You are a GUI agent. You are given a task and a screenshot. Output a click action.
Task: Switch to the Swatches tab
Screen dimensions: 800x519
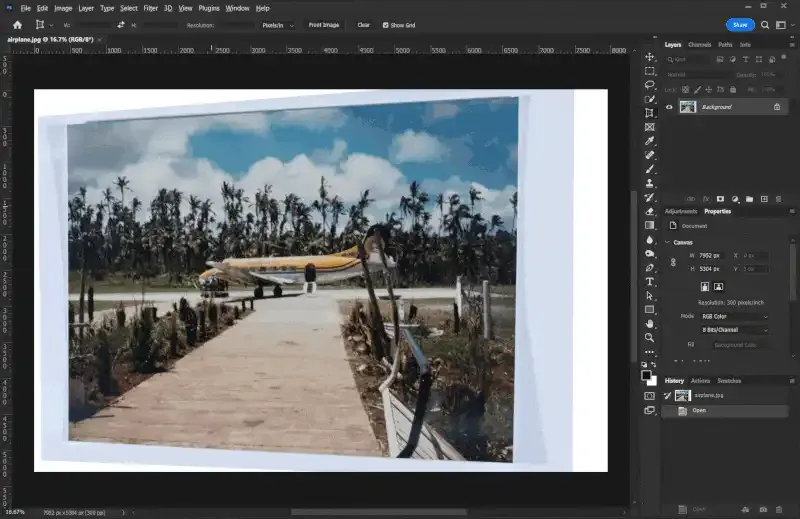(x=729, y=381)
